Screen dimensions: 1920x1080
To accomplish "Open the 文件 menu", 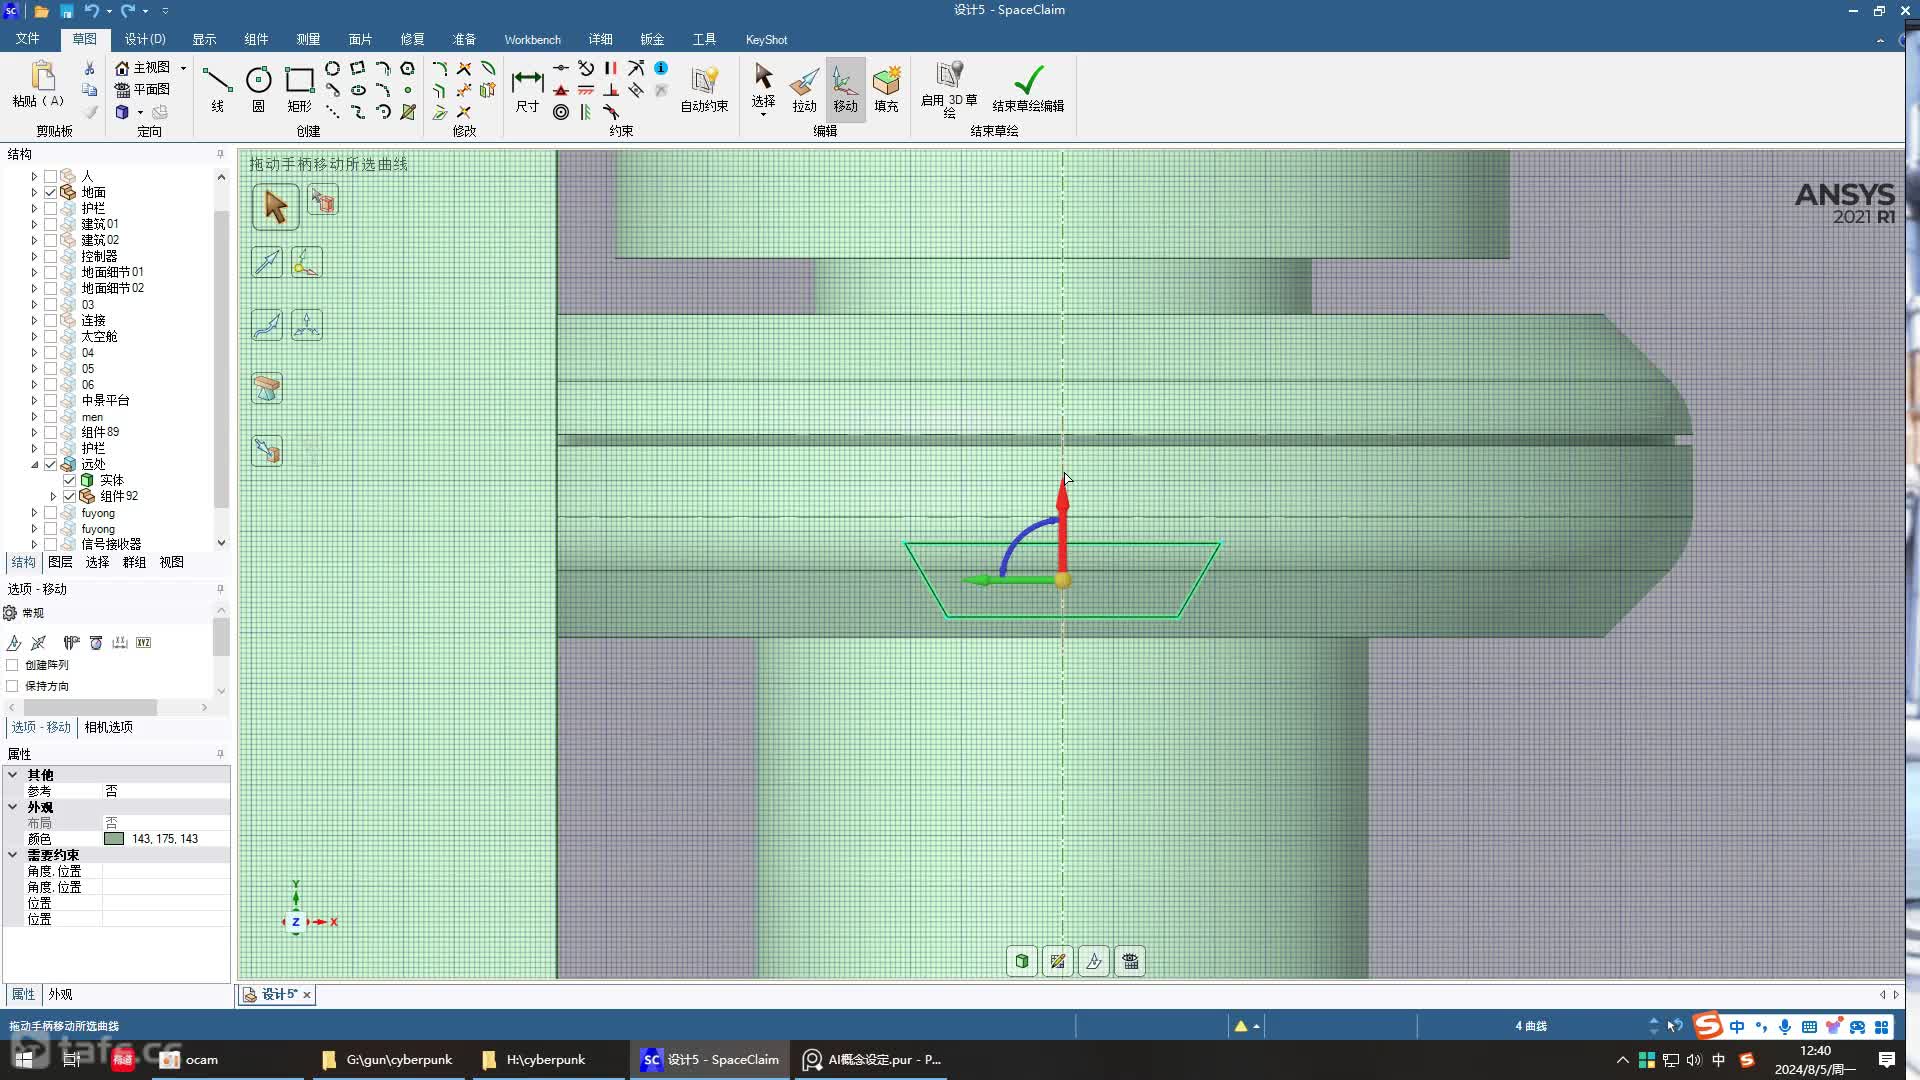I will click(27, 39).
